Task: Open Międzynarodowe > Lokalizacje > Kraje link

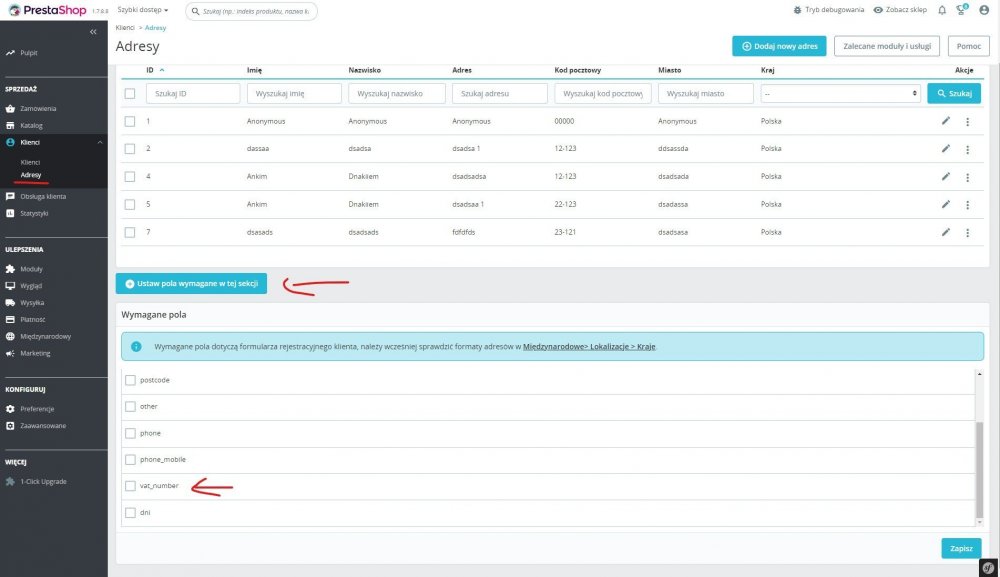Action: (589, 347)
